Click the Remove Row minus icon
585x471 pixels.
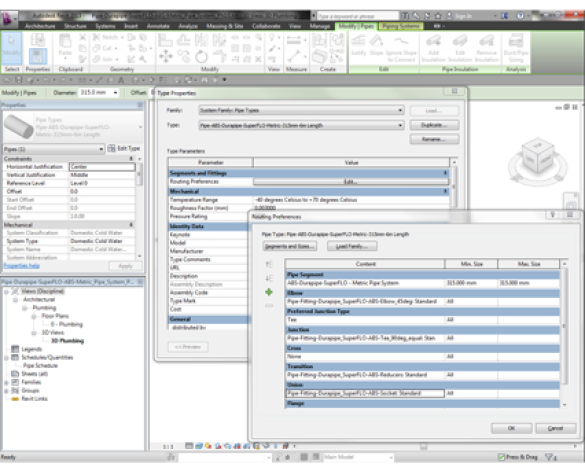tap(269, 306)
